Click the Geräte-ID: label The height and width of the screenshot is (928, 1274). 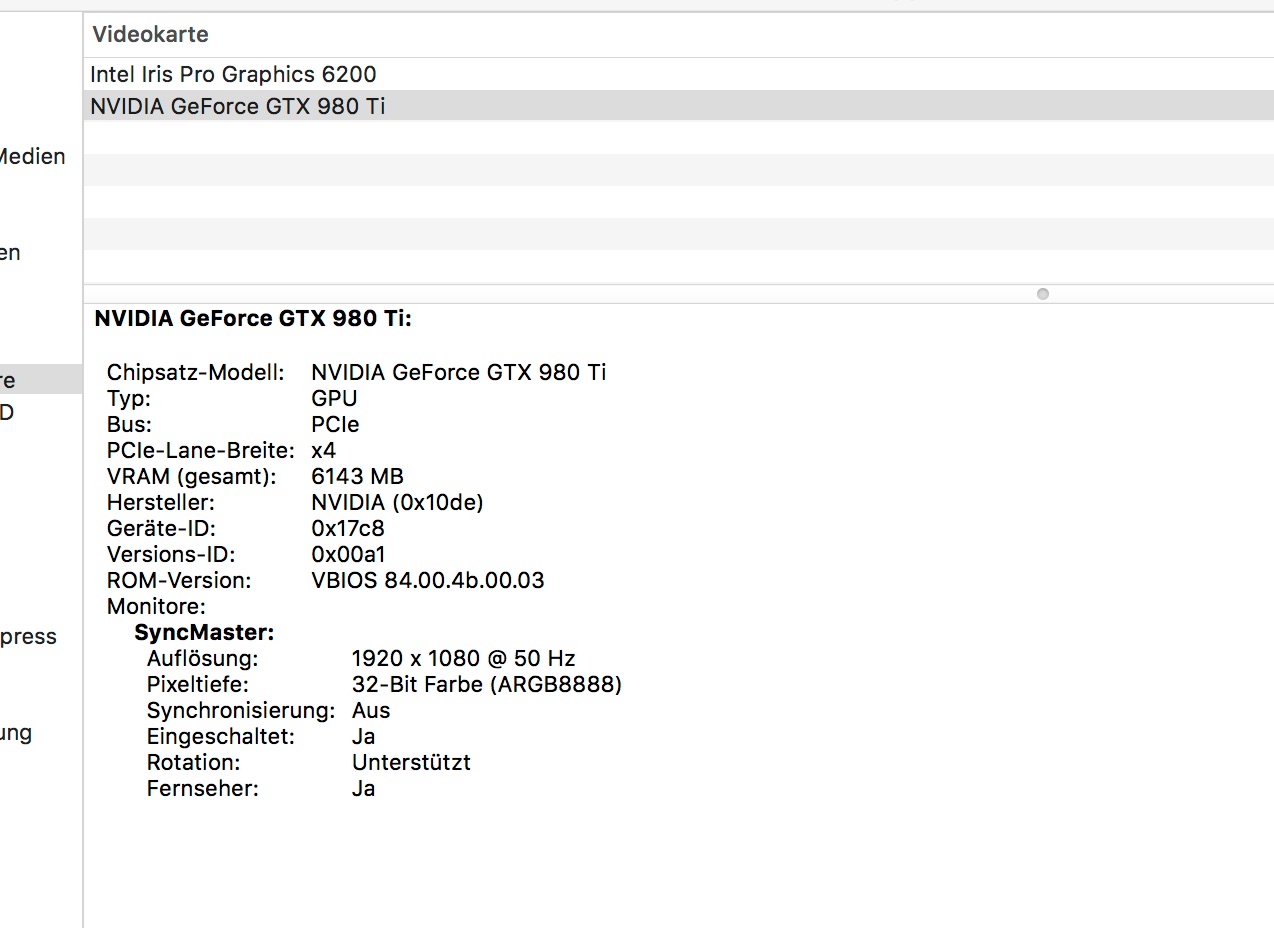click(x=161, y=528)
